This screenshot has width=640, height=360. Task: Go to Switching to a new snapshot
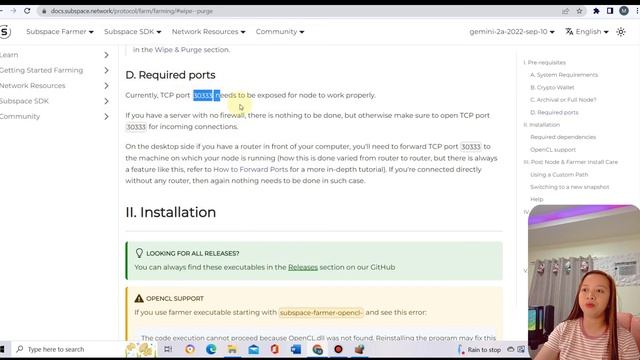coord(570,187)
